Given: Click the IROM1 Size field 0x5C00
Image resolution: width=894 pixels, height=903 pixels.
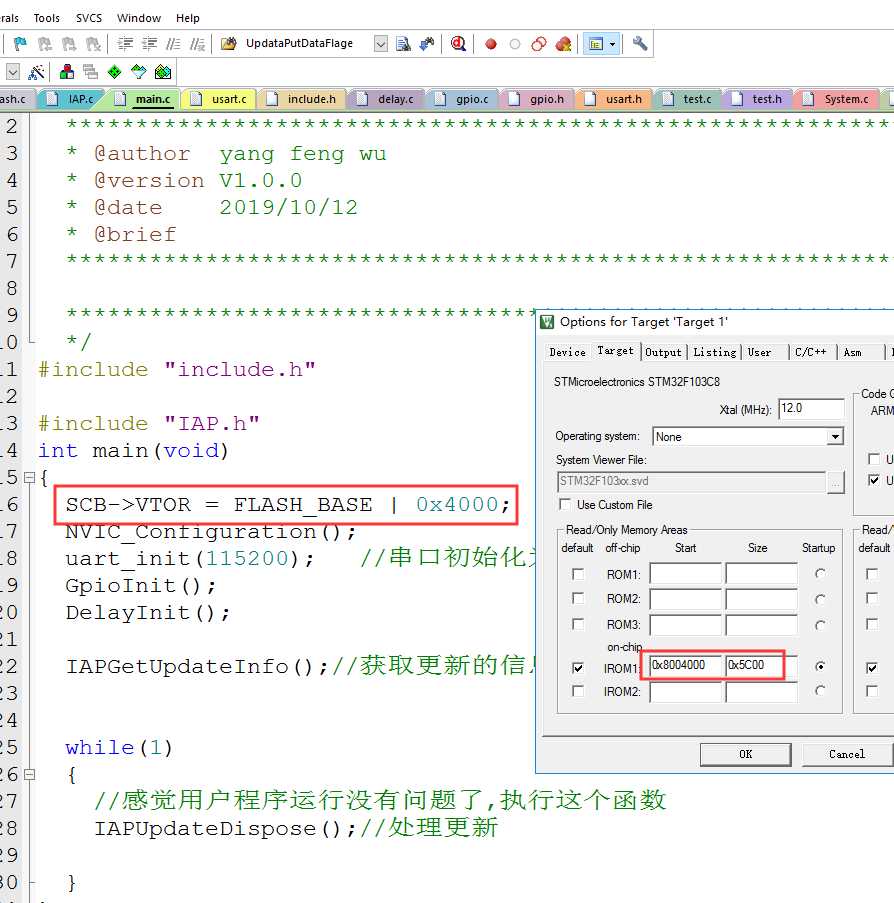Looking at the screenshot, I should coord(762,666).
